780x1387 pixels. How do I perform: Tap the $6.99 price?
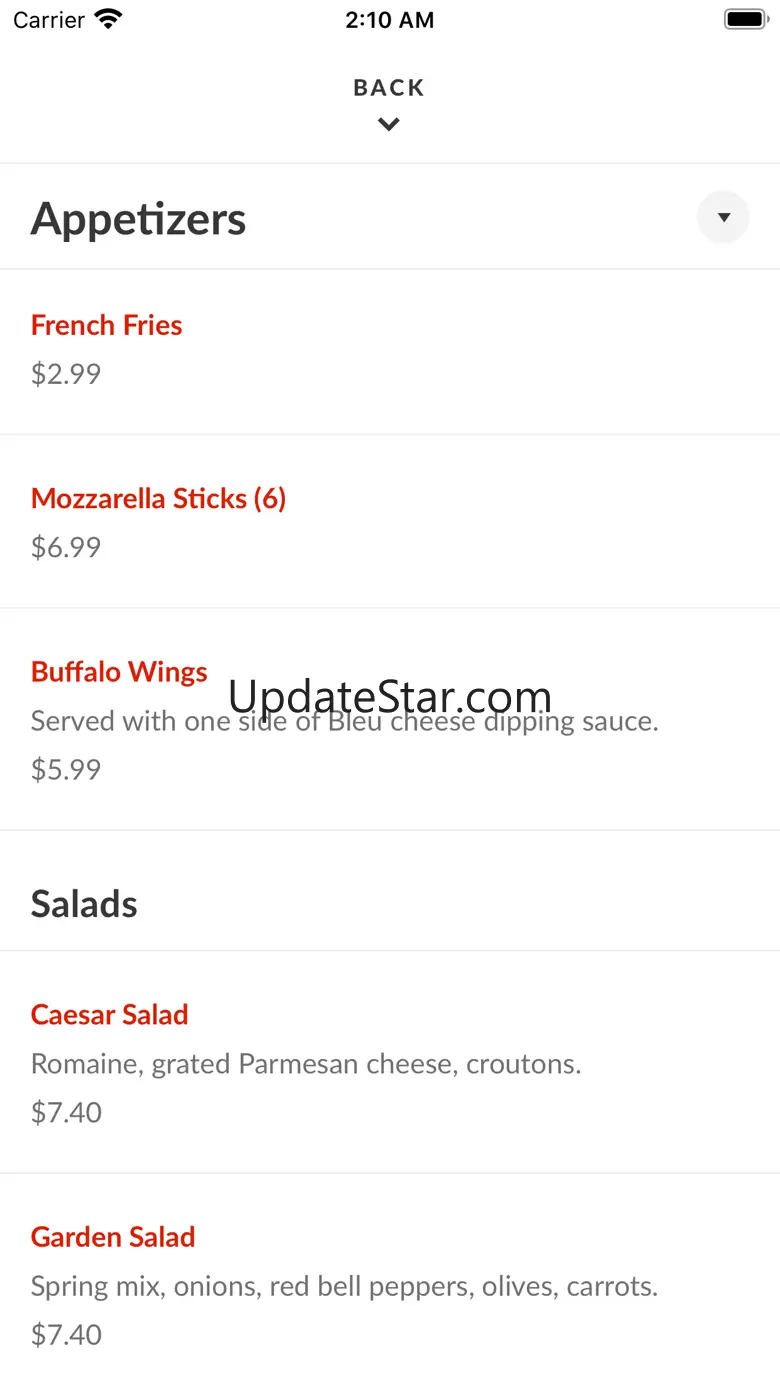[x=66, y=547]
